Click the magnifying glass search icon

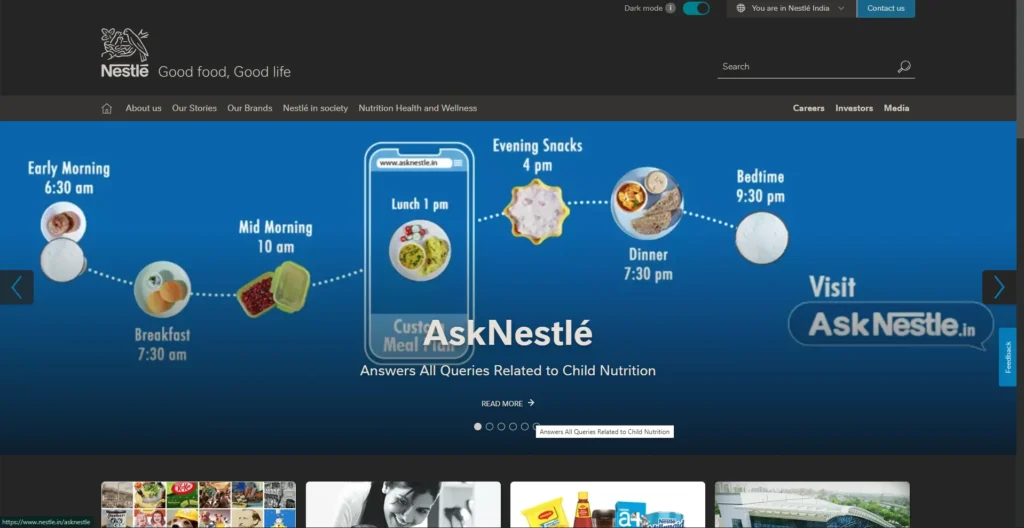tap(903, 67)
